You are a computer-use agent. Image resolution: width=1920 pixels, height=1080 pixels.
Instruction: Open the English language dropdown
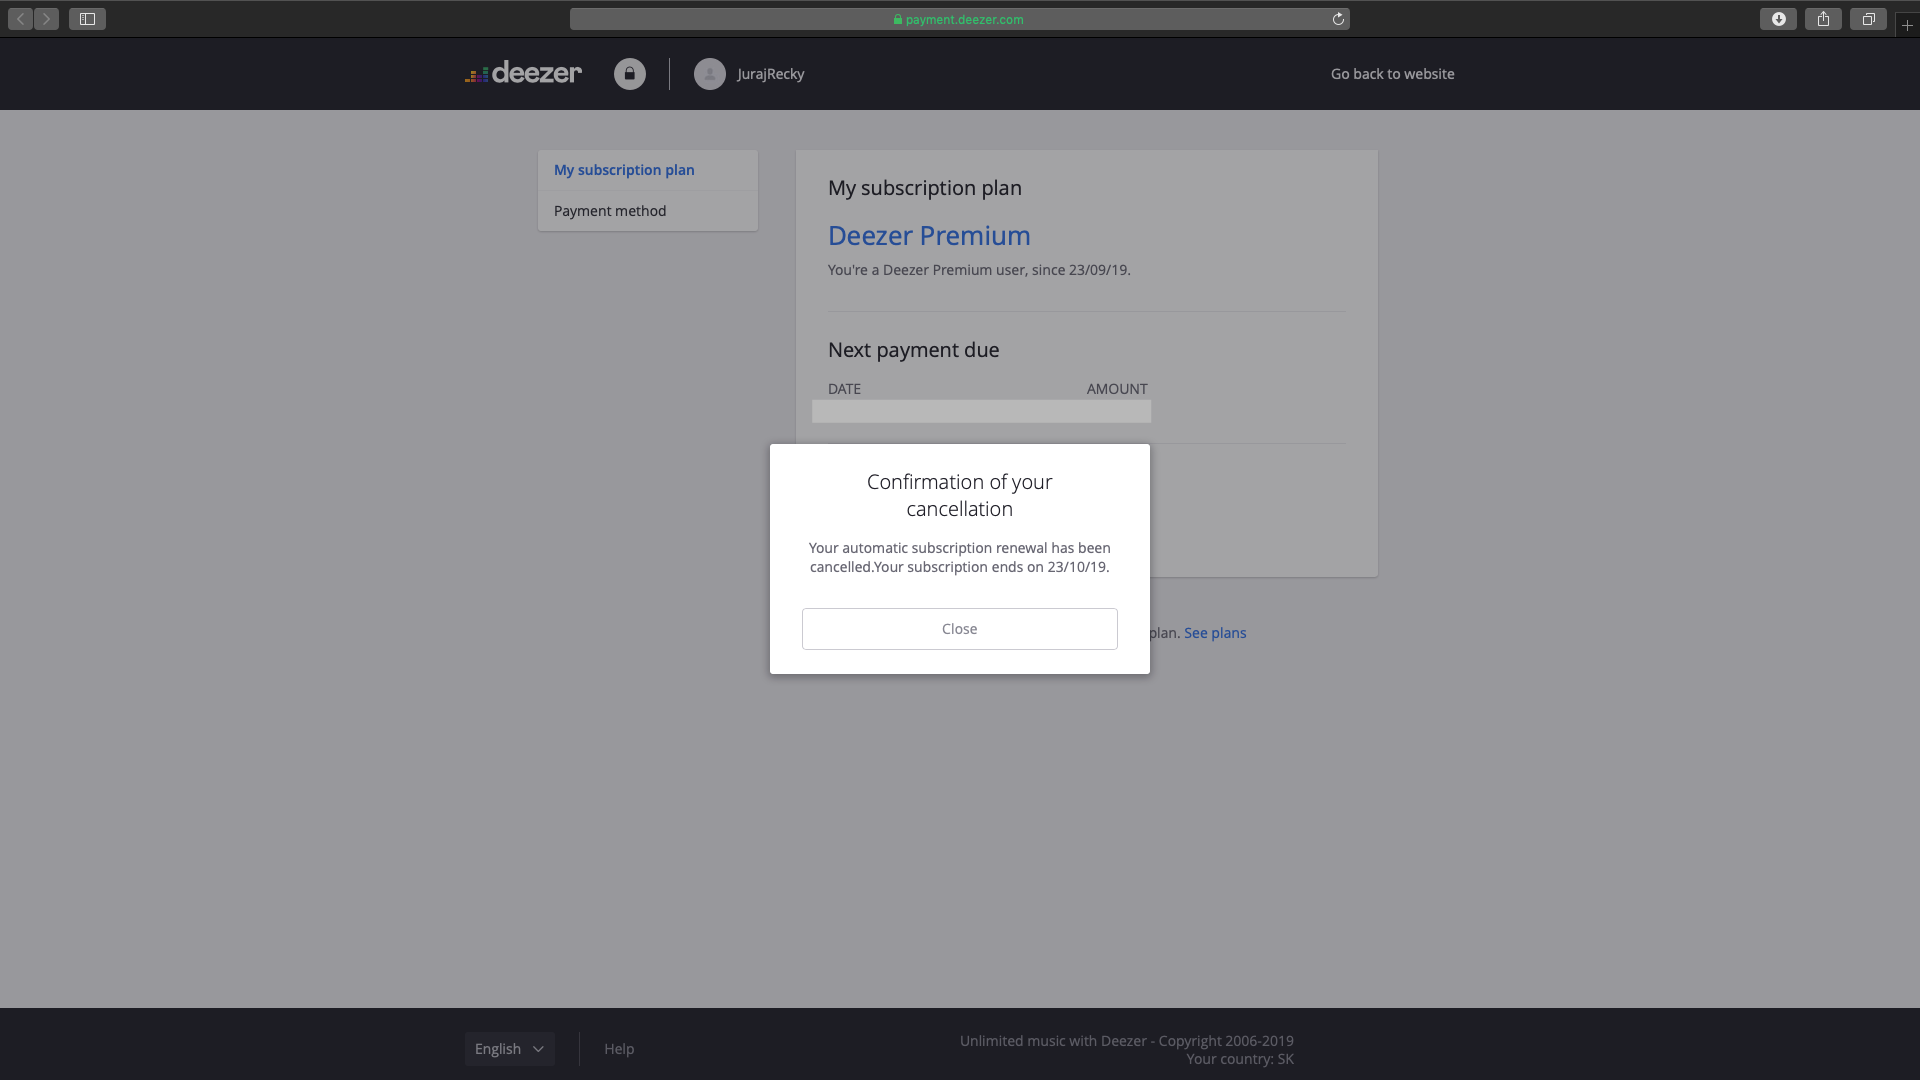(510, 1049)
